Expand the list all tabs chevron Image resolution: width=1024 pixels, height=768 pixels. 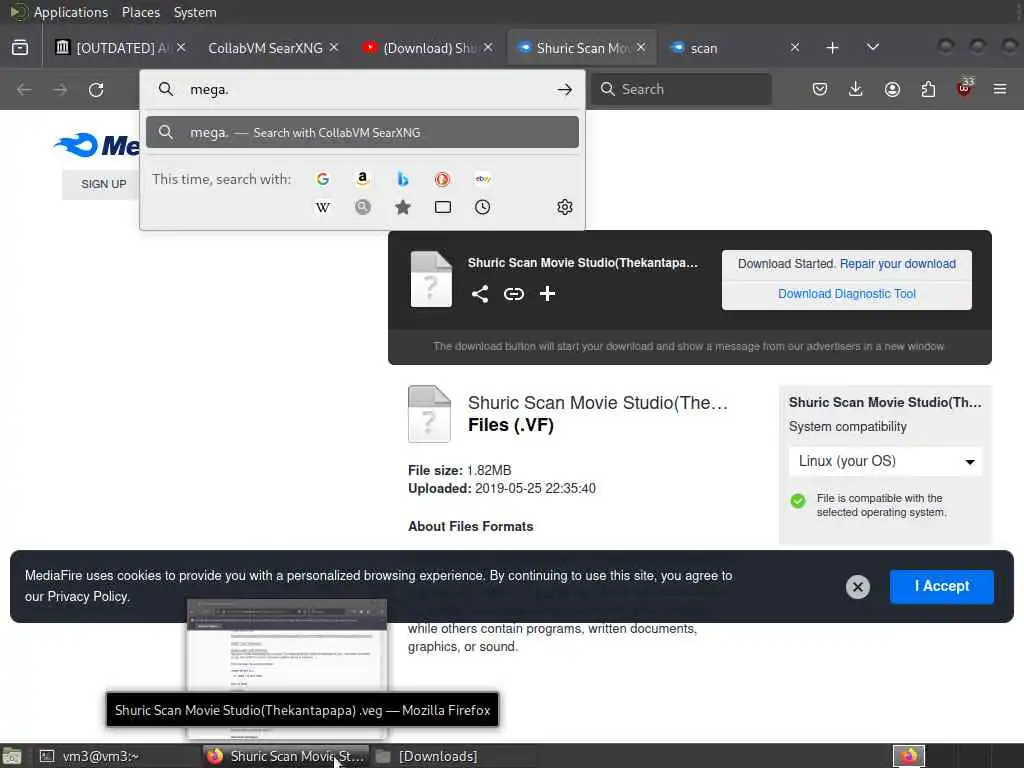click(872, 48)
